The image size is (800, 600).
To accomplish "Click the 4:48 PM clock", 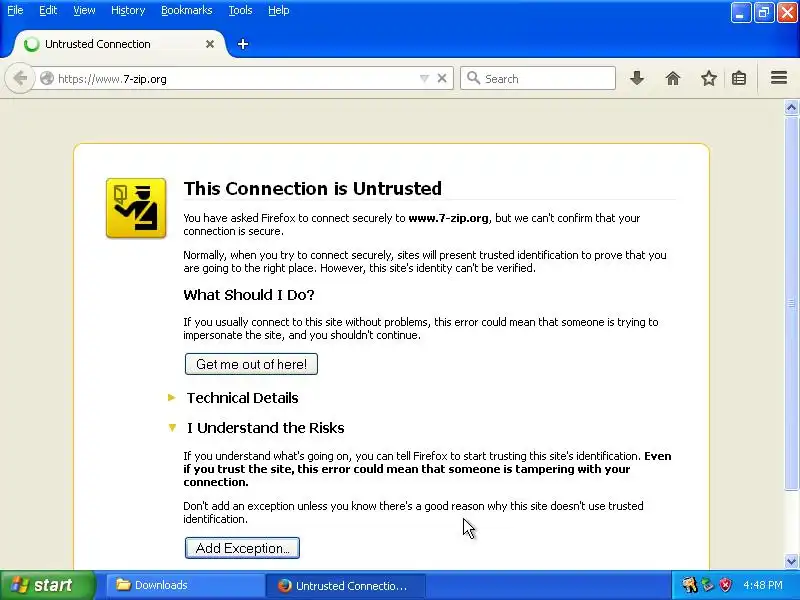I will (763, 585).
